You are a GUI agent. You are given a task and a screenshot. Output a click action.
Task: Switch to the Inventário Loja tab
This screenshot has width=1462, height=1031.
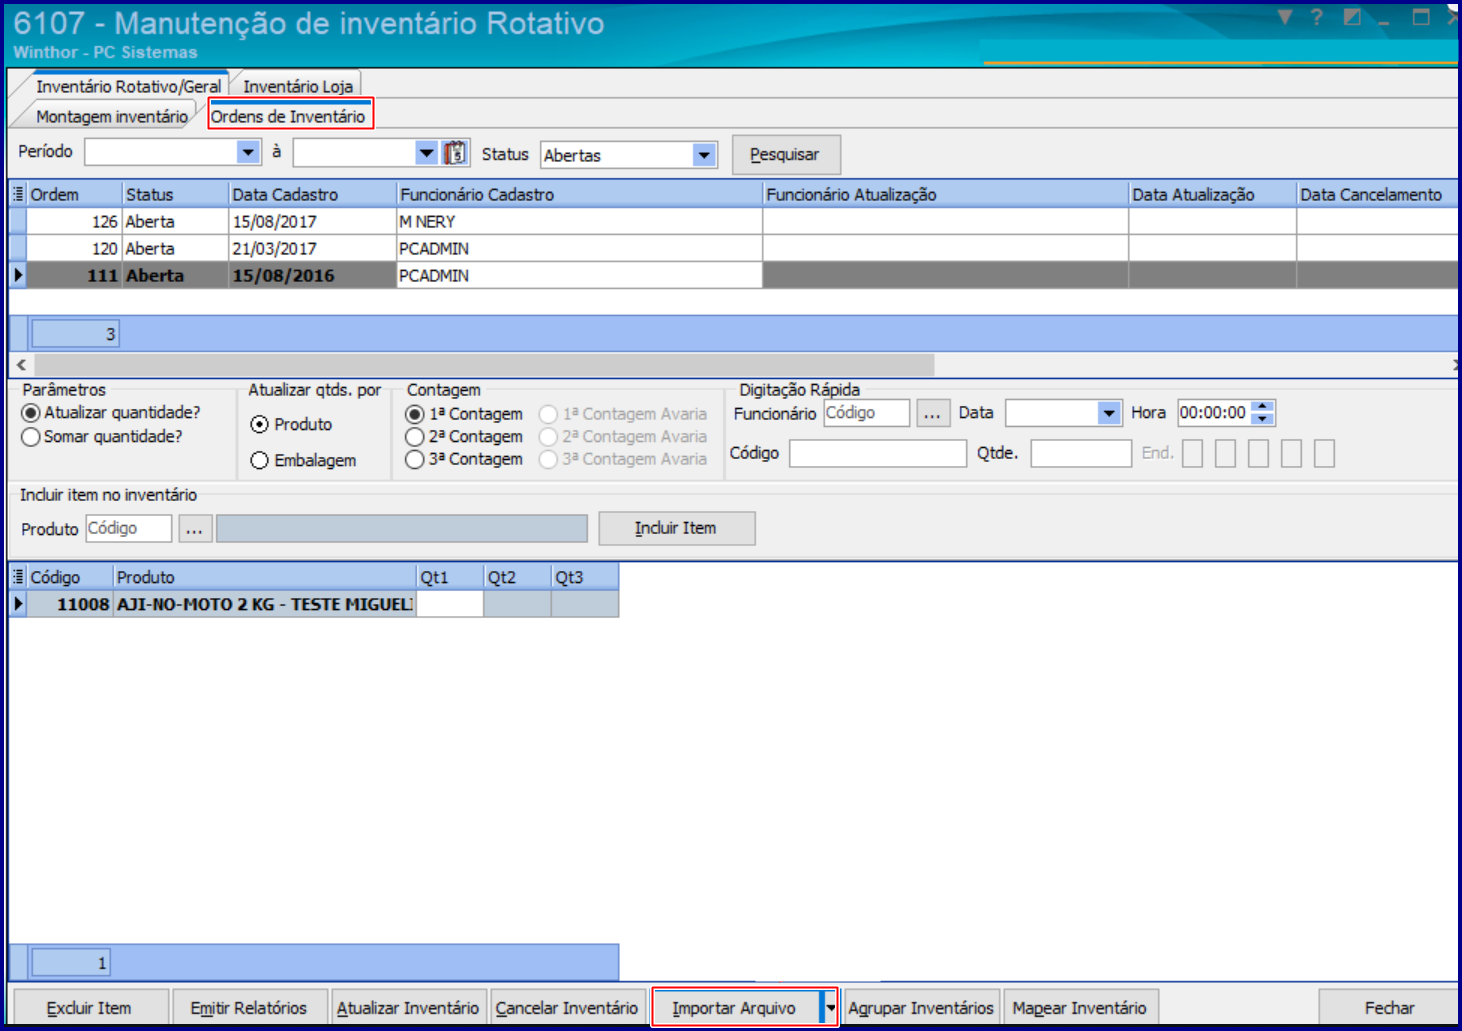pos(298,87)
